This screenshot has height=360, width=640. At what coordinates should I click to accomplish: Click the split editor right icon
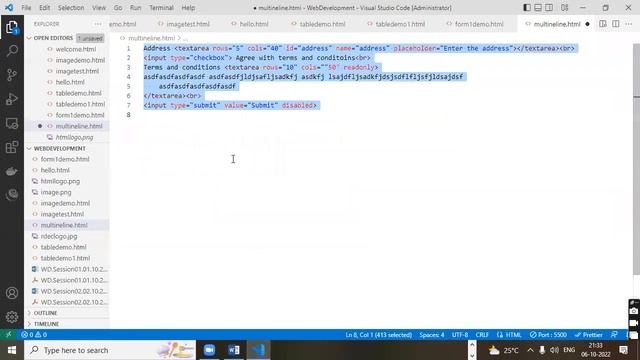616,24
